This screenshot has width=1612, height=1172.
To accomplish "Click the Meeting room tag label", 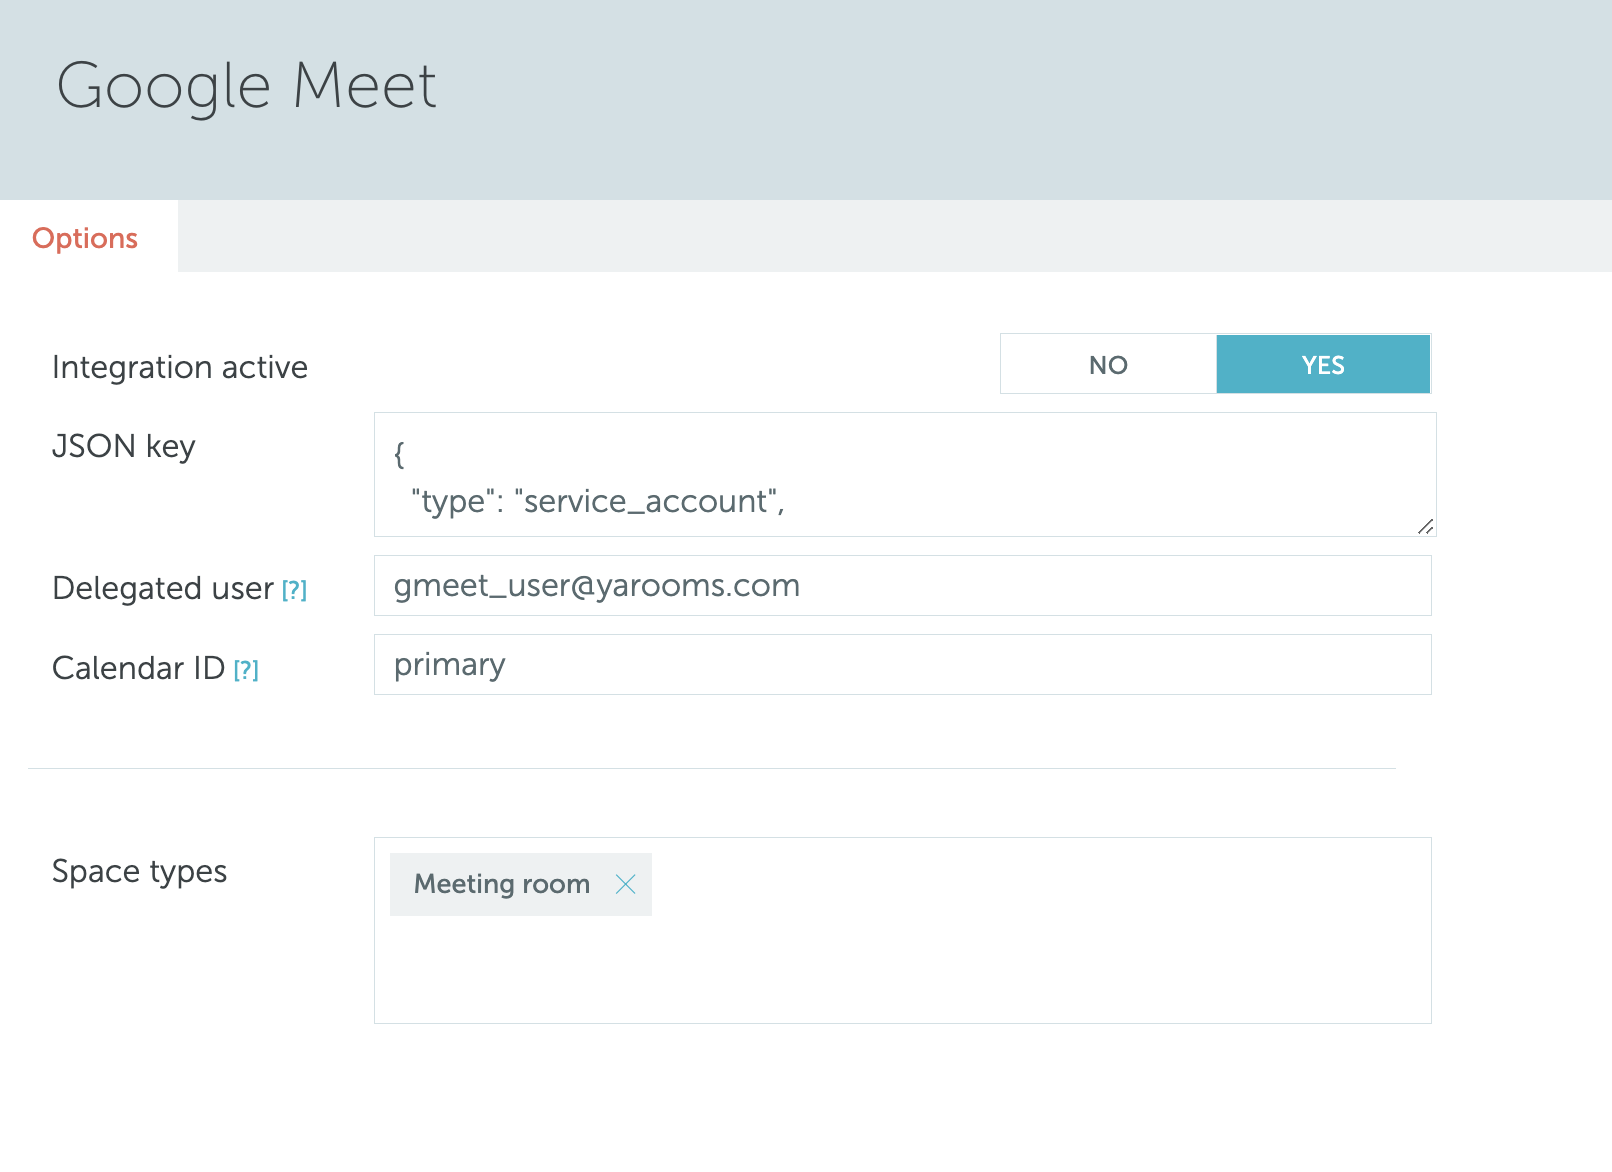I will tap(501, 884).
